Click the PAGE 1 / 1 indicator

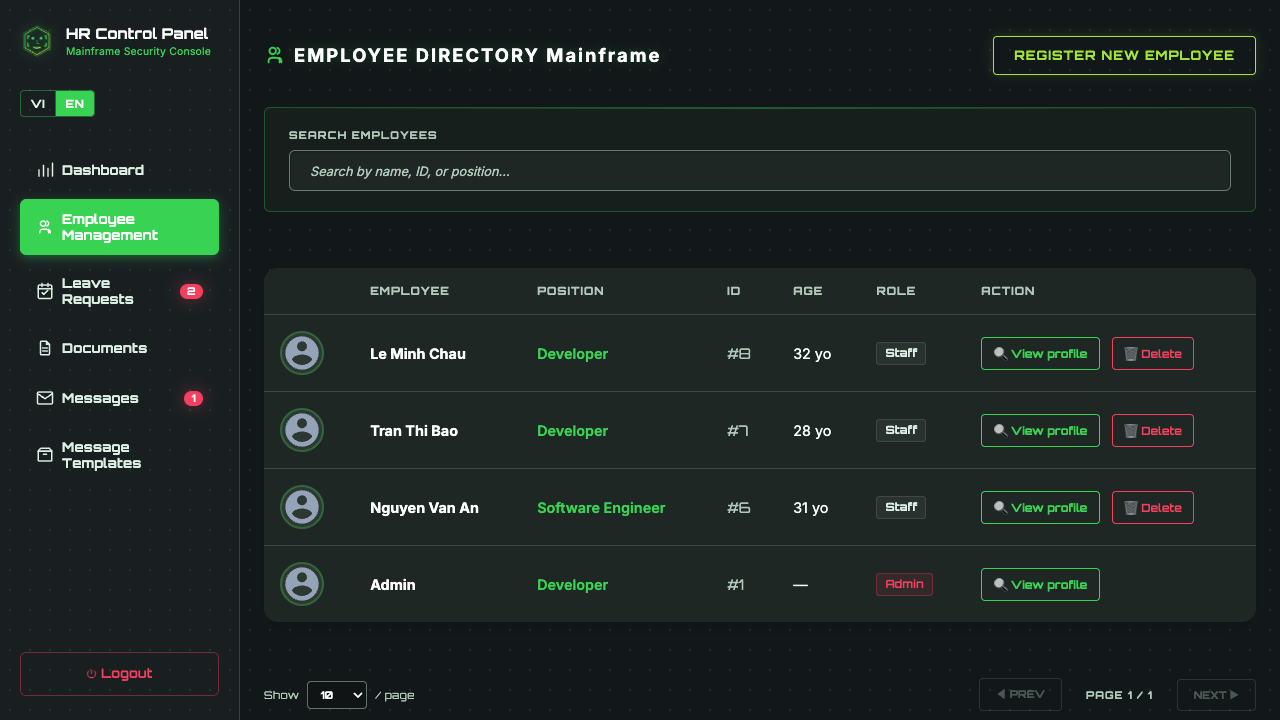tap(1119, 694)
